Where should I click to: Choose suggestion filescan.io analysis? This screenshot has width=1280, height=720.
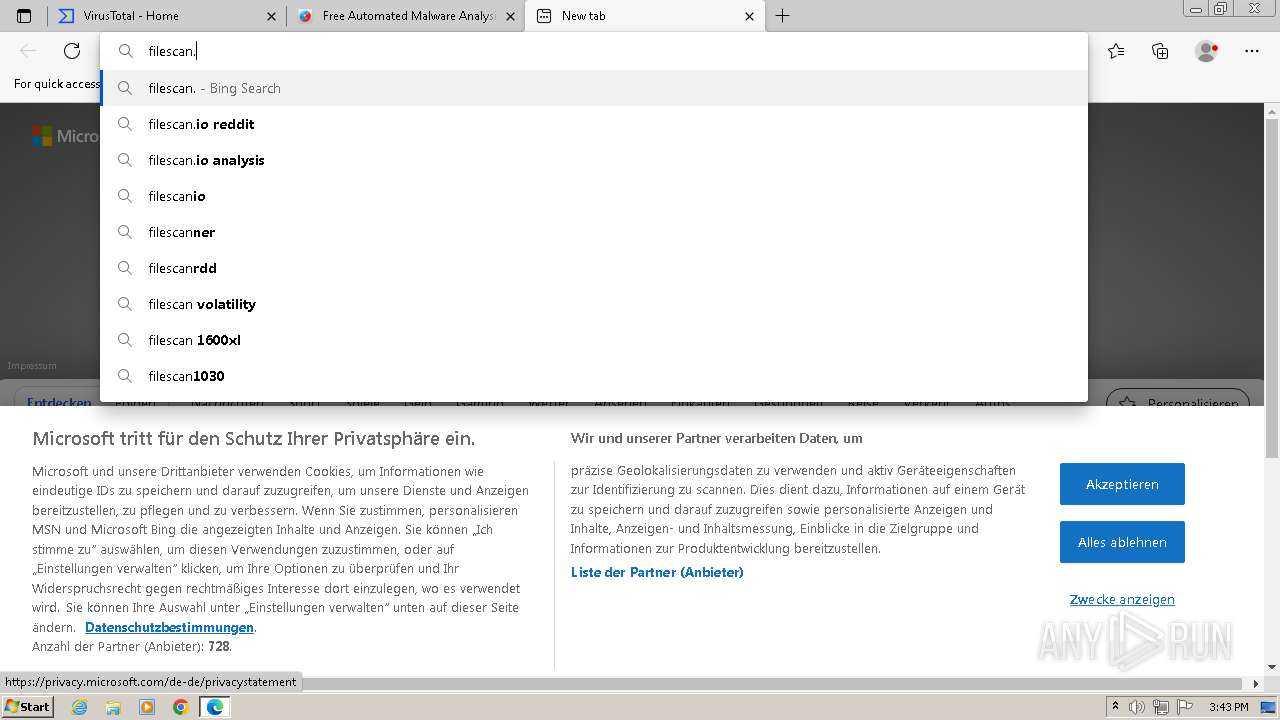594,160
